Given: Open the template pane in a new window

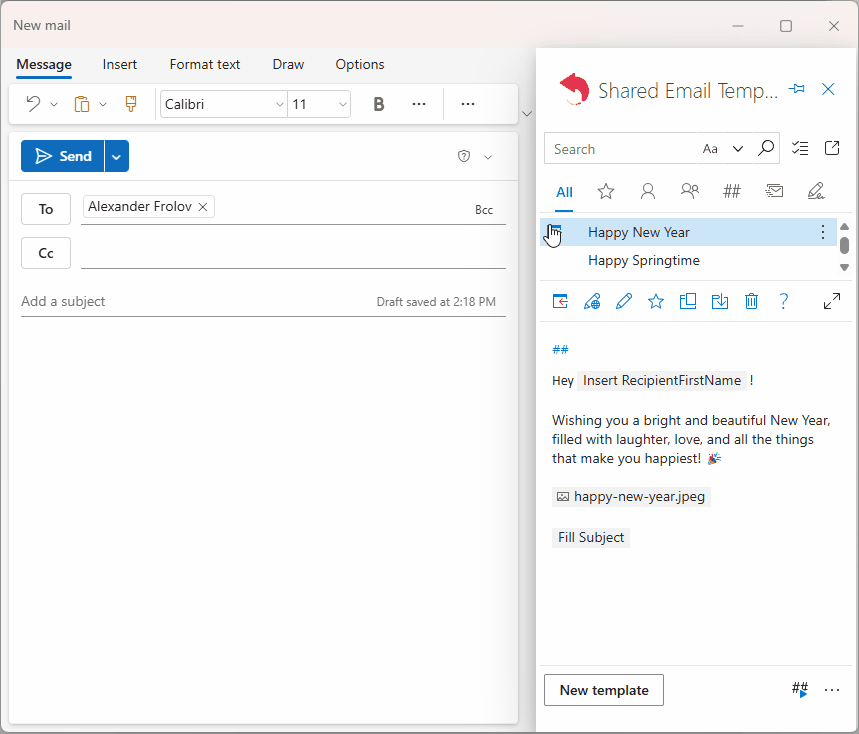Looking at the screenshot, I should 832,148.
